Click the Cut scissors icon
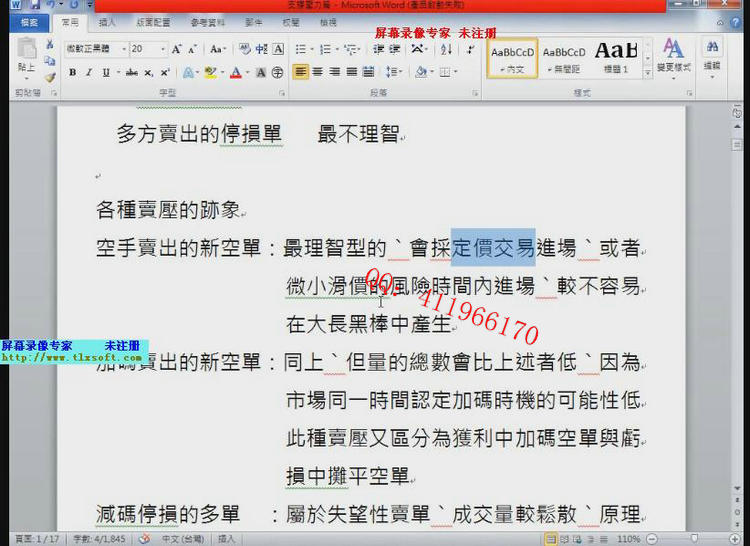This screenshot has height=546, width=750. [x=50, y=45]
